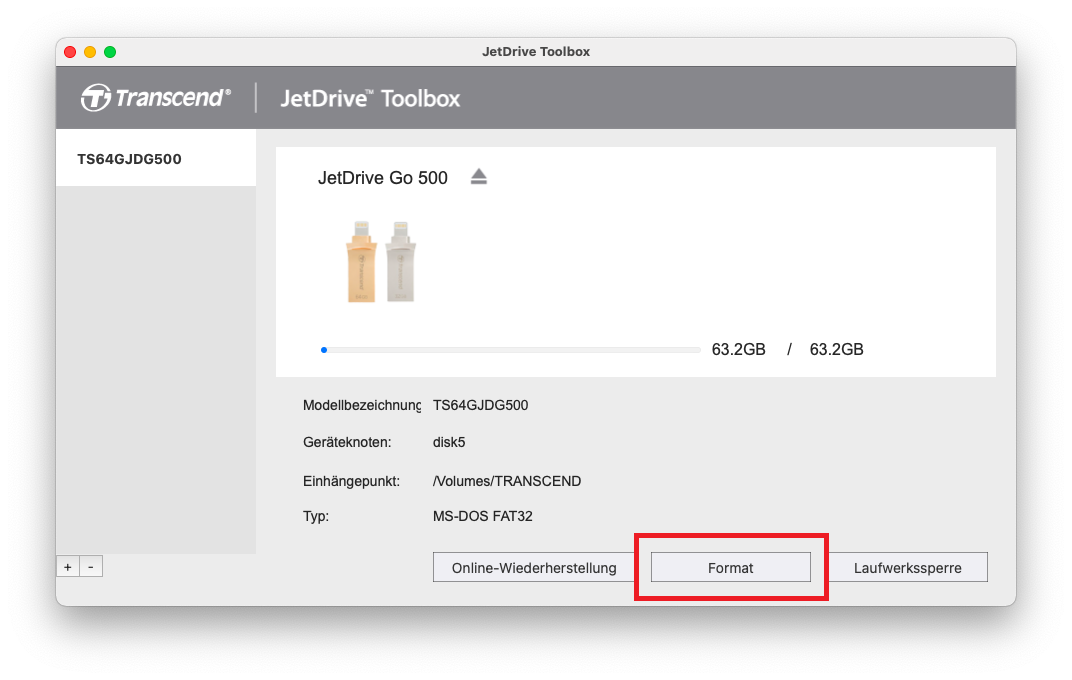Open the Laufwerkssperre drive lock
The height and width of the screenshot is (680, 1072).
click(x=907, y=567)
